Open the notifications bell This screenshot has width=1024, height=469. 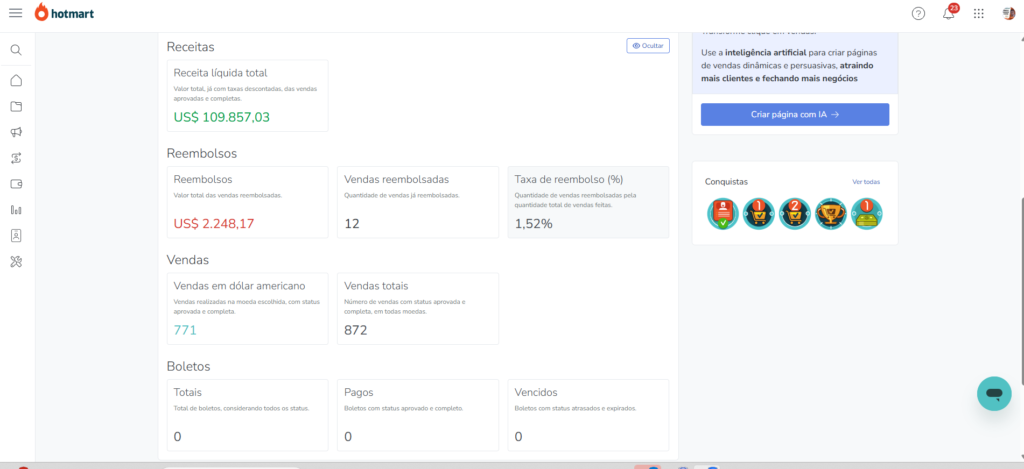click(948, 13)
